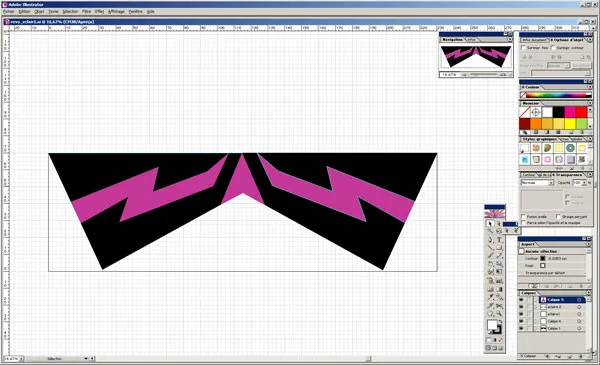Open the Calques panel options menu
The image size is (600, 365).
coord(588,293)
